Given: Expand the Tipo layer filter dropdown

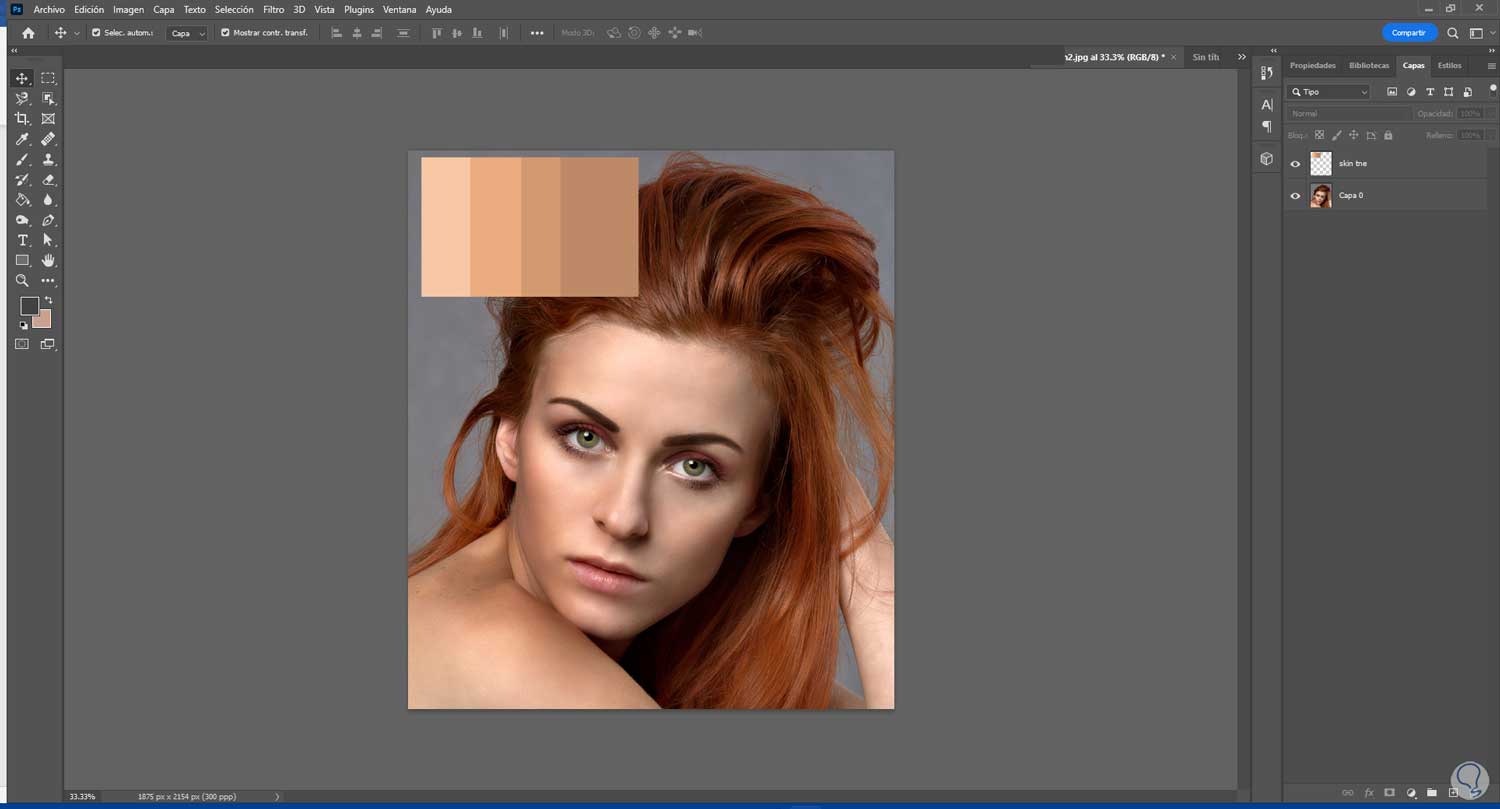Looking at the screenshot, I should pyautogui.click(x=1330, y=92).
